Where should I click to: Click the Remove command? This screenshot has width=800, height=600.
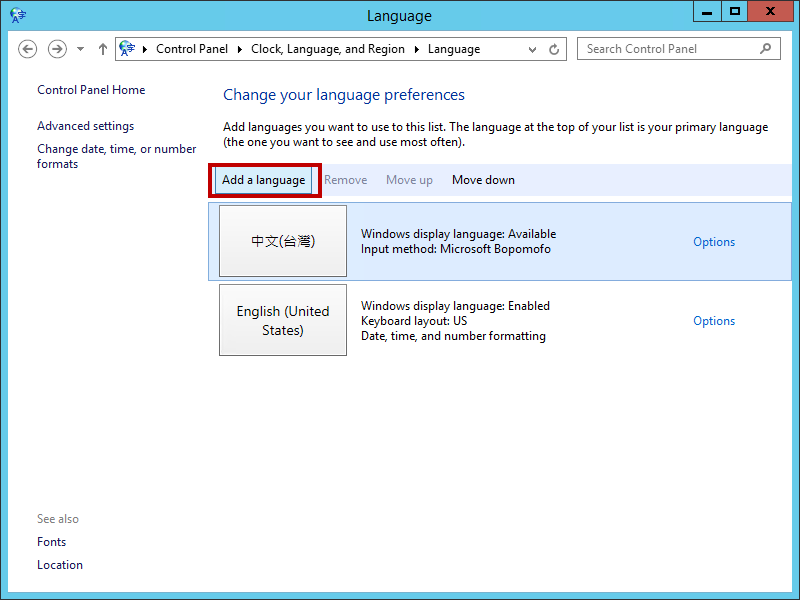pos(345,180)
